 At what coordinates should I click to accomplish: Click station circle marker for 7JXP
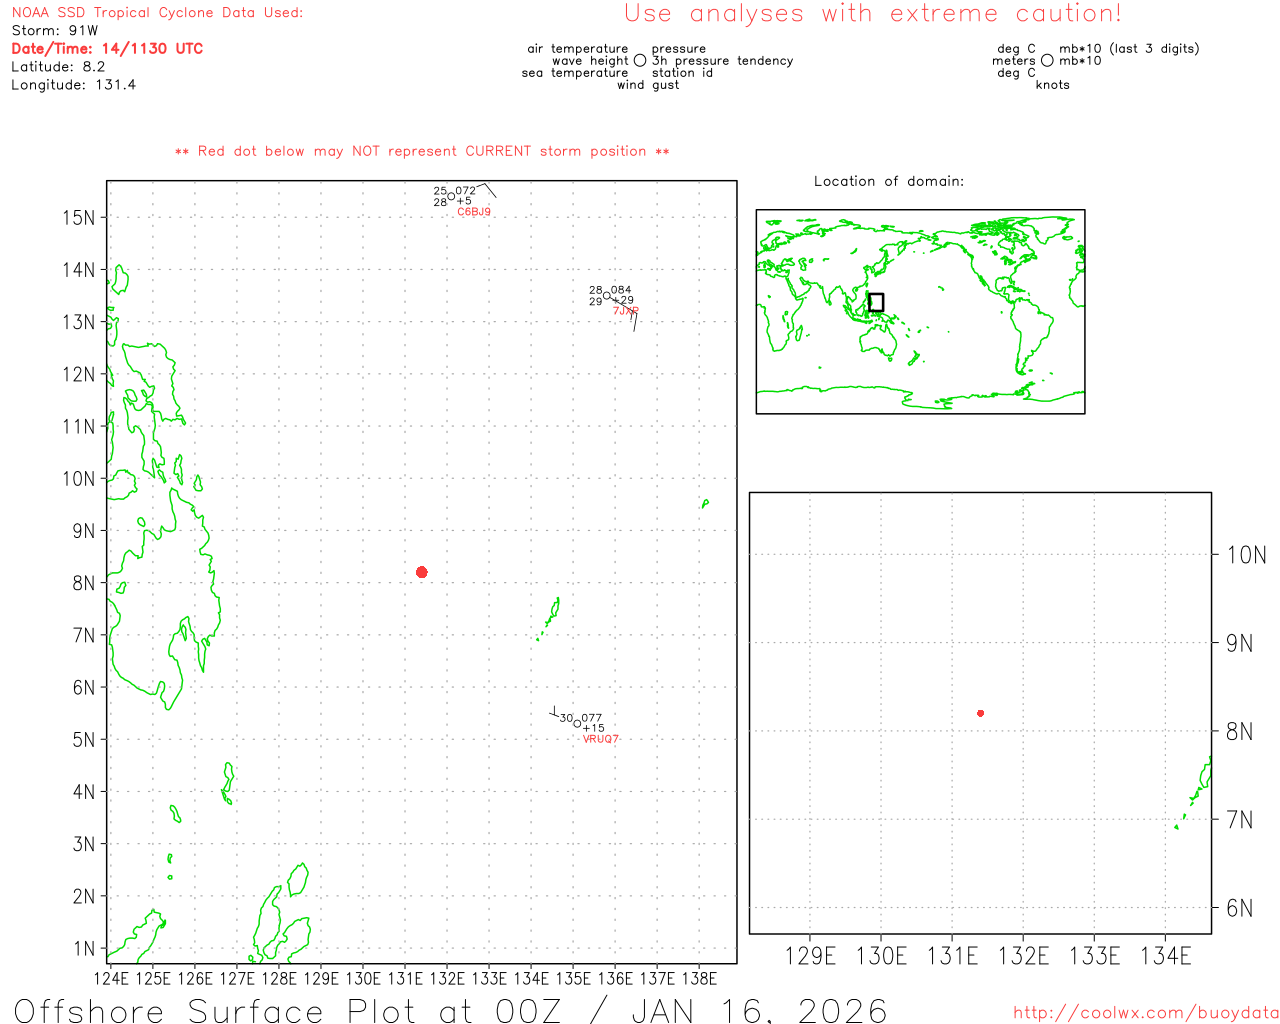point(607,296)
